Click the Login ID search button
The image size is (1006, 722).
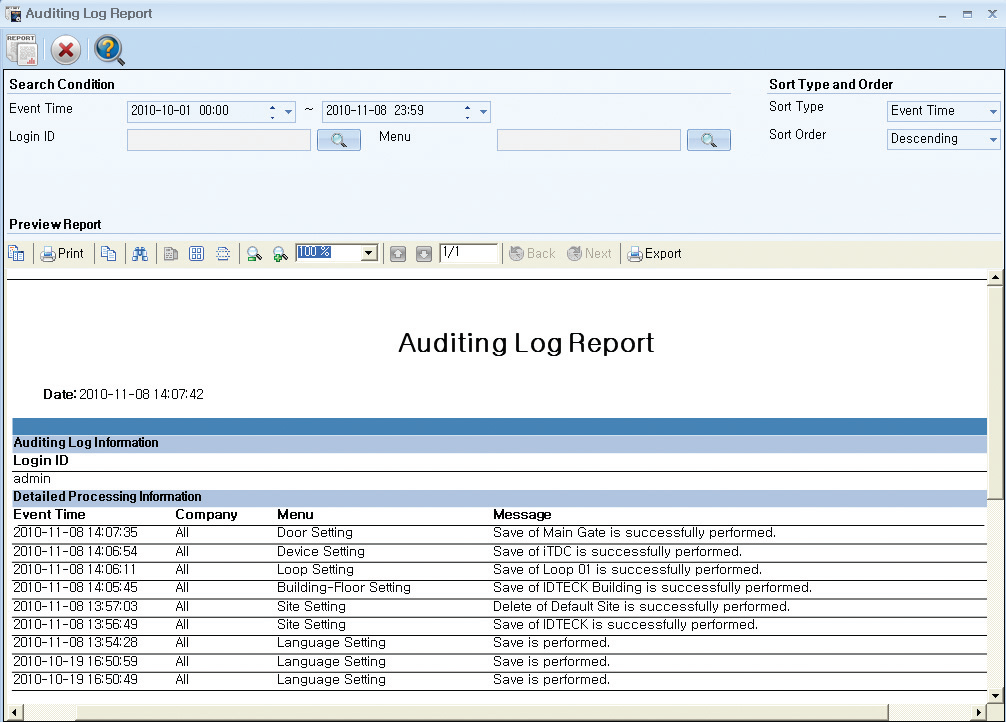point(338,141)
